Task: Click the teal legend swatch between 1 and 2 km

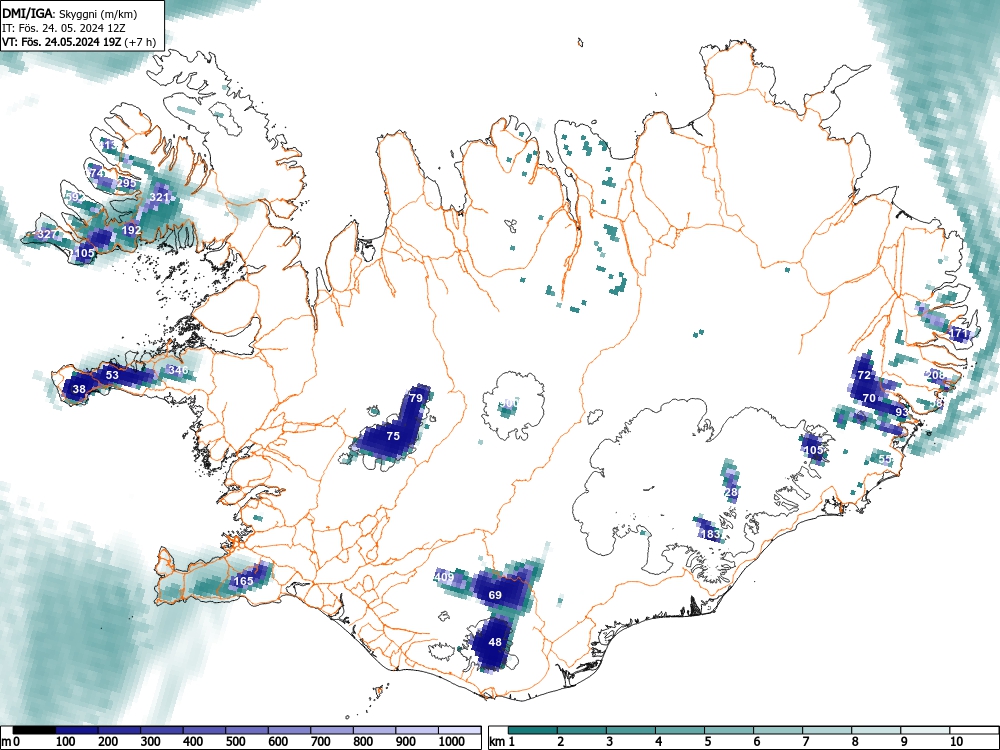Action: 533,730
